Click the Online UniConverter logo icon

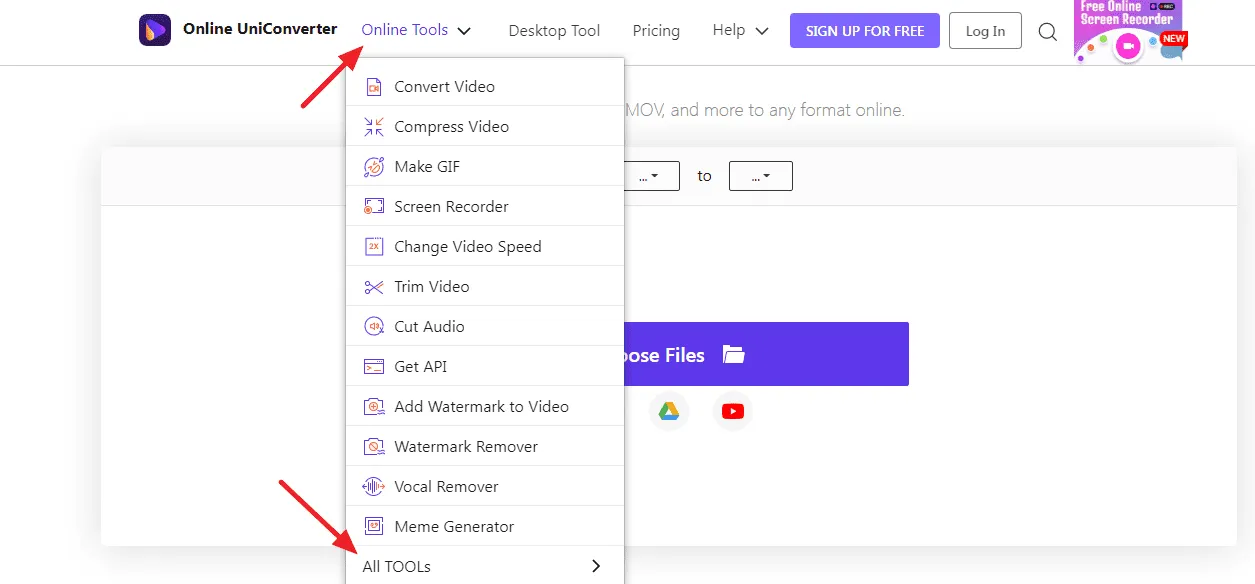155,30
